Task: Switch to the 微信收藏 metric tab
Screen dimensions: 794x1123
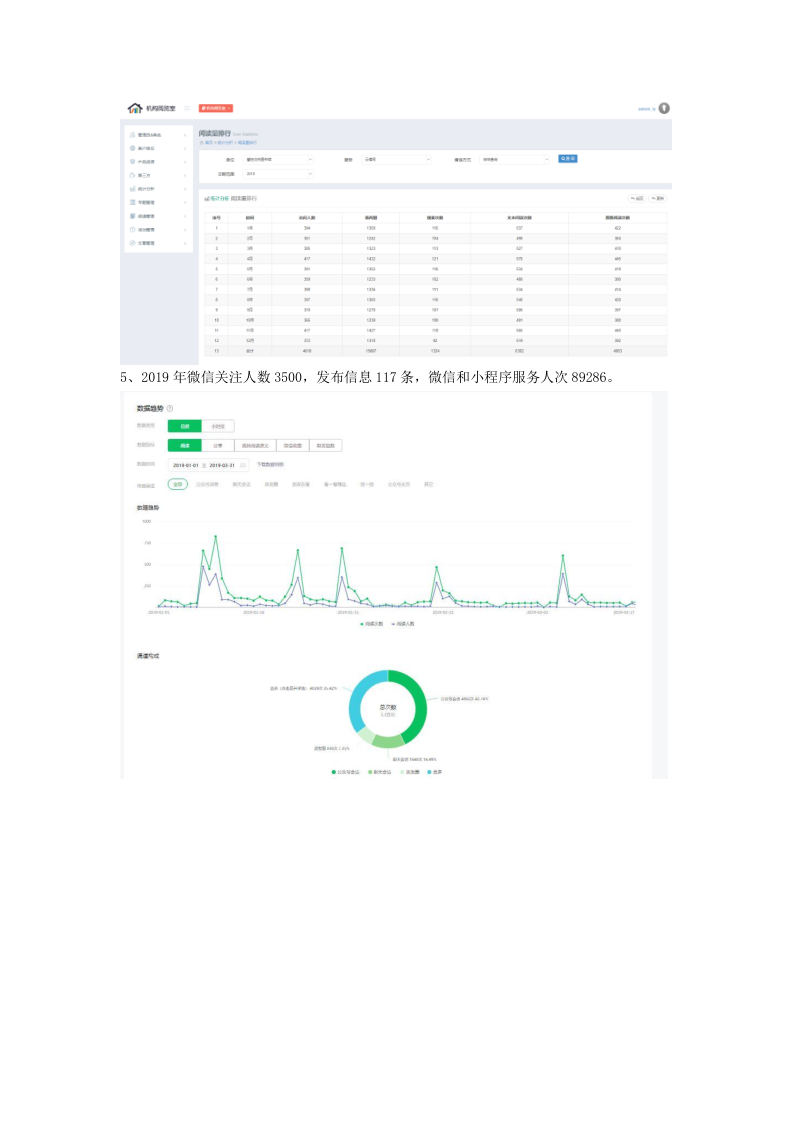Action: pyautogui.click(x=292, y=445)
